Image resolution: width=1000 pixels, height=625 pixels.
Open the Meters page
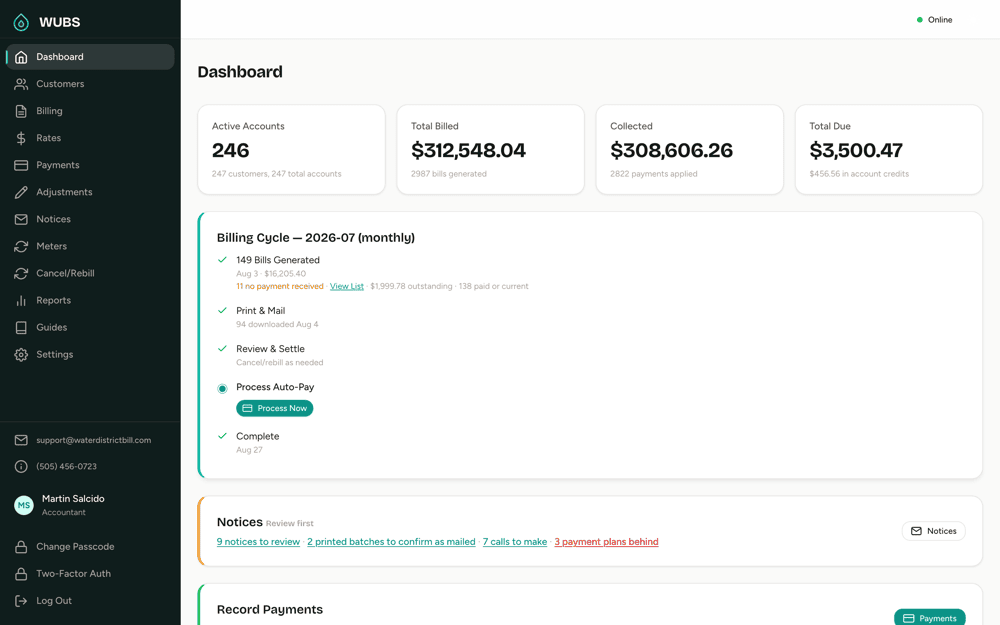point(90,246)
